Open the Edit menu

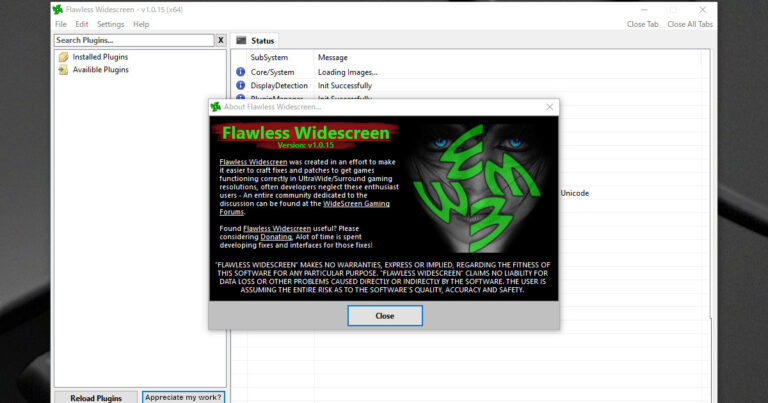pyautogui.click(x=82, y=24)
